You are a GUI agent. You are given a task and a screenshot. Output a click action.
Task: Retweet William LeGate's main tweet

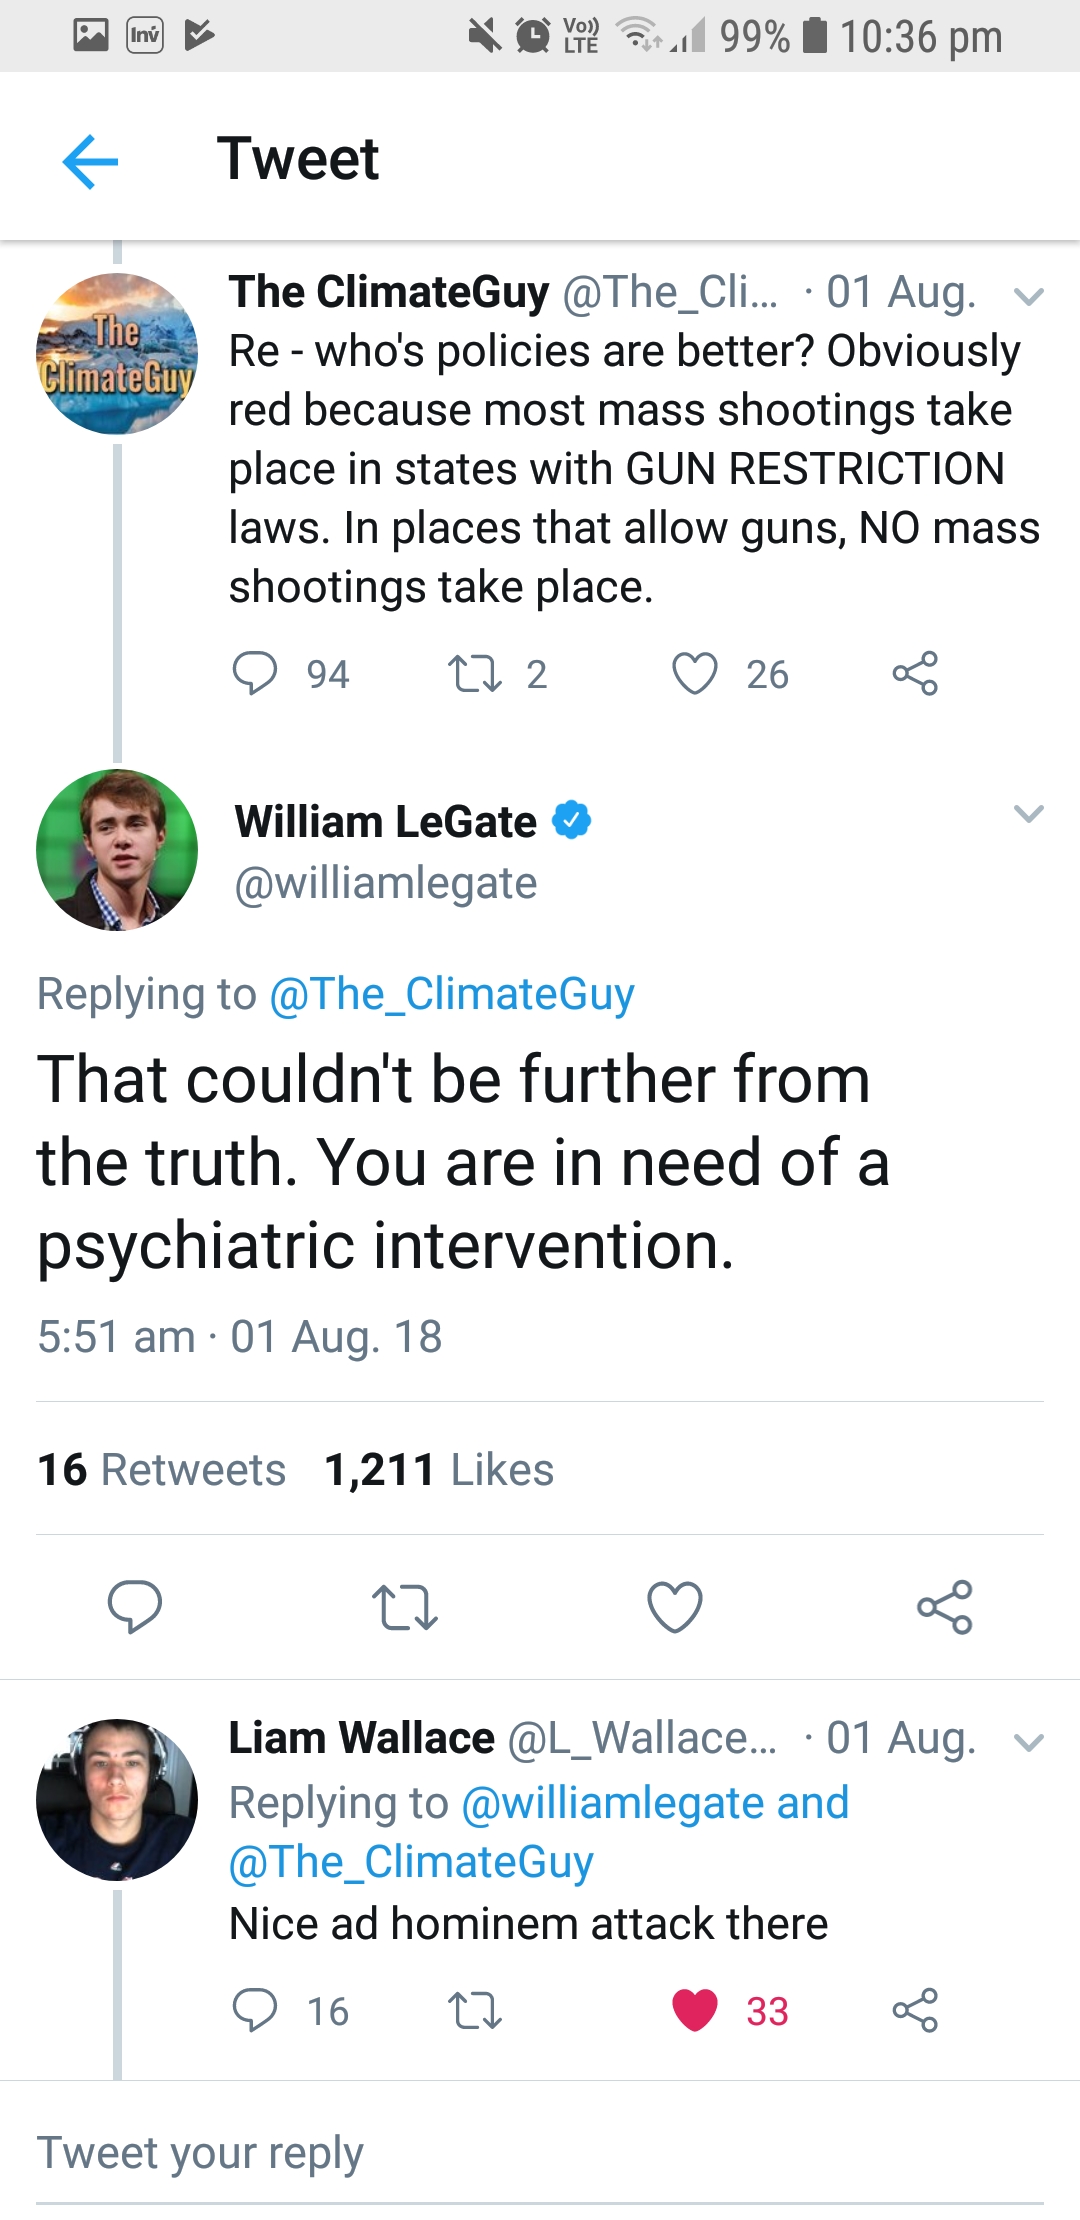(405, 1607)
